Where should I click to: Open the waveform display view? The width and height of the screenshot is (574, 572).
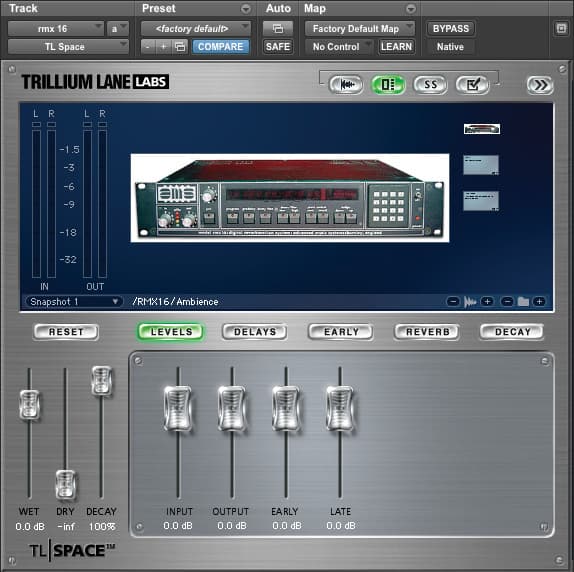(346, 85)
